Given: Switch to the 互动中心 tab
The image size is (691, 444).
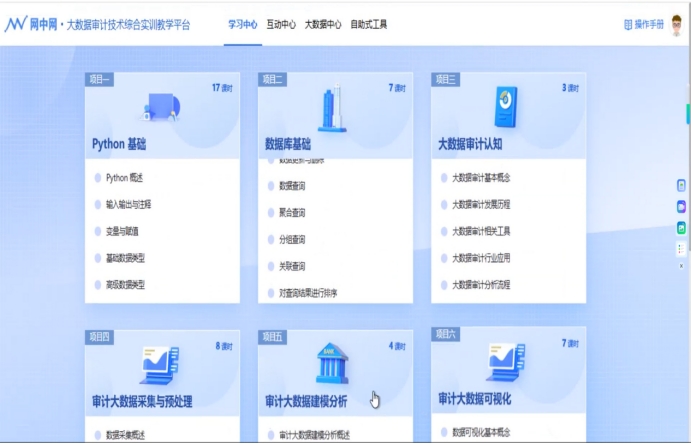Looking at the screenshot, I should coord(281,24).
